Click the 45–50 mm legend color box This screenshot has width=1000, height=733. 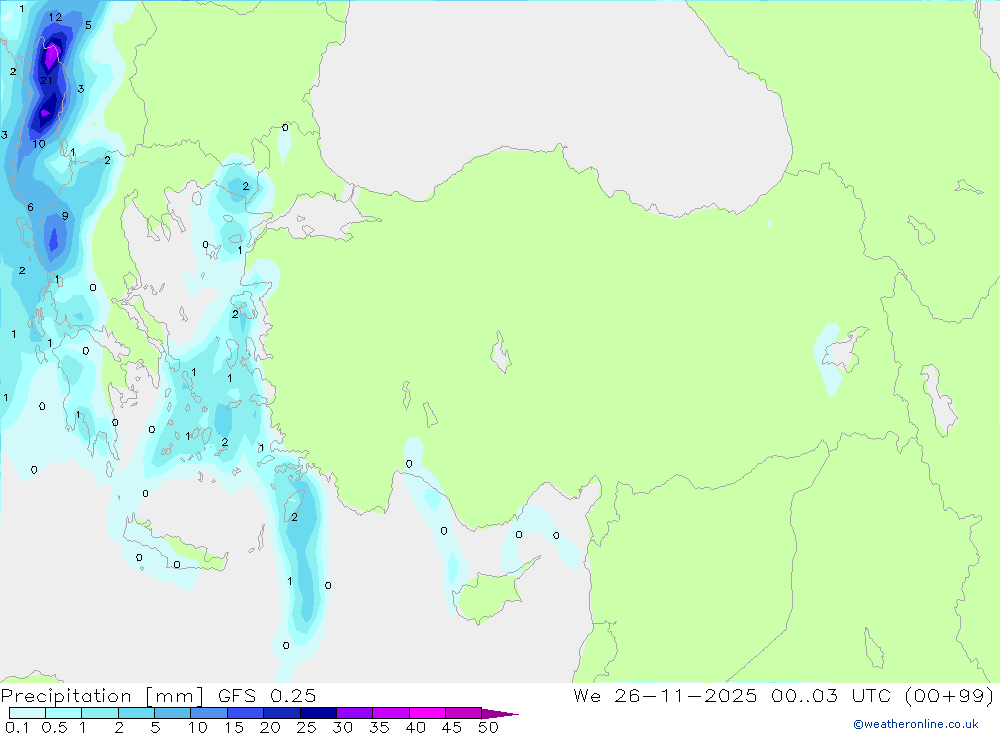pos(464,713)
